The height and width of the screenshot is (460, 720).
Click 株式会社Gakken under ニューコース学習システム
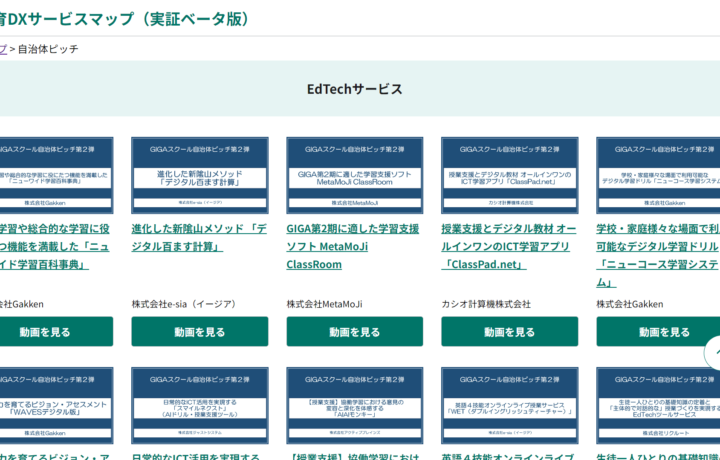point(630,304)
